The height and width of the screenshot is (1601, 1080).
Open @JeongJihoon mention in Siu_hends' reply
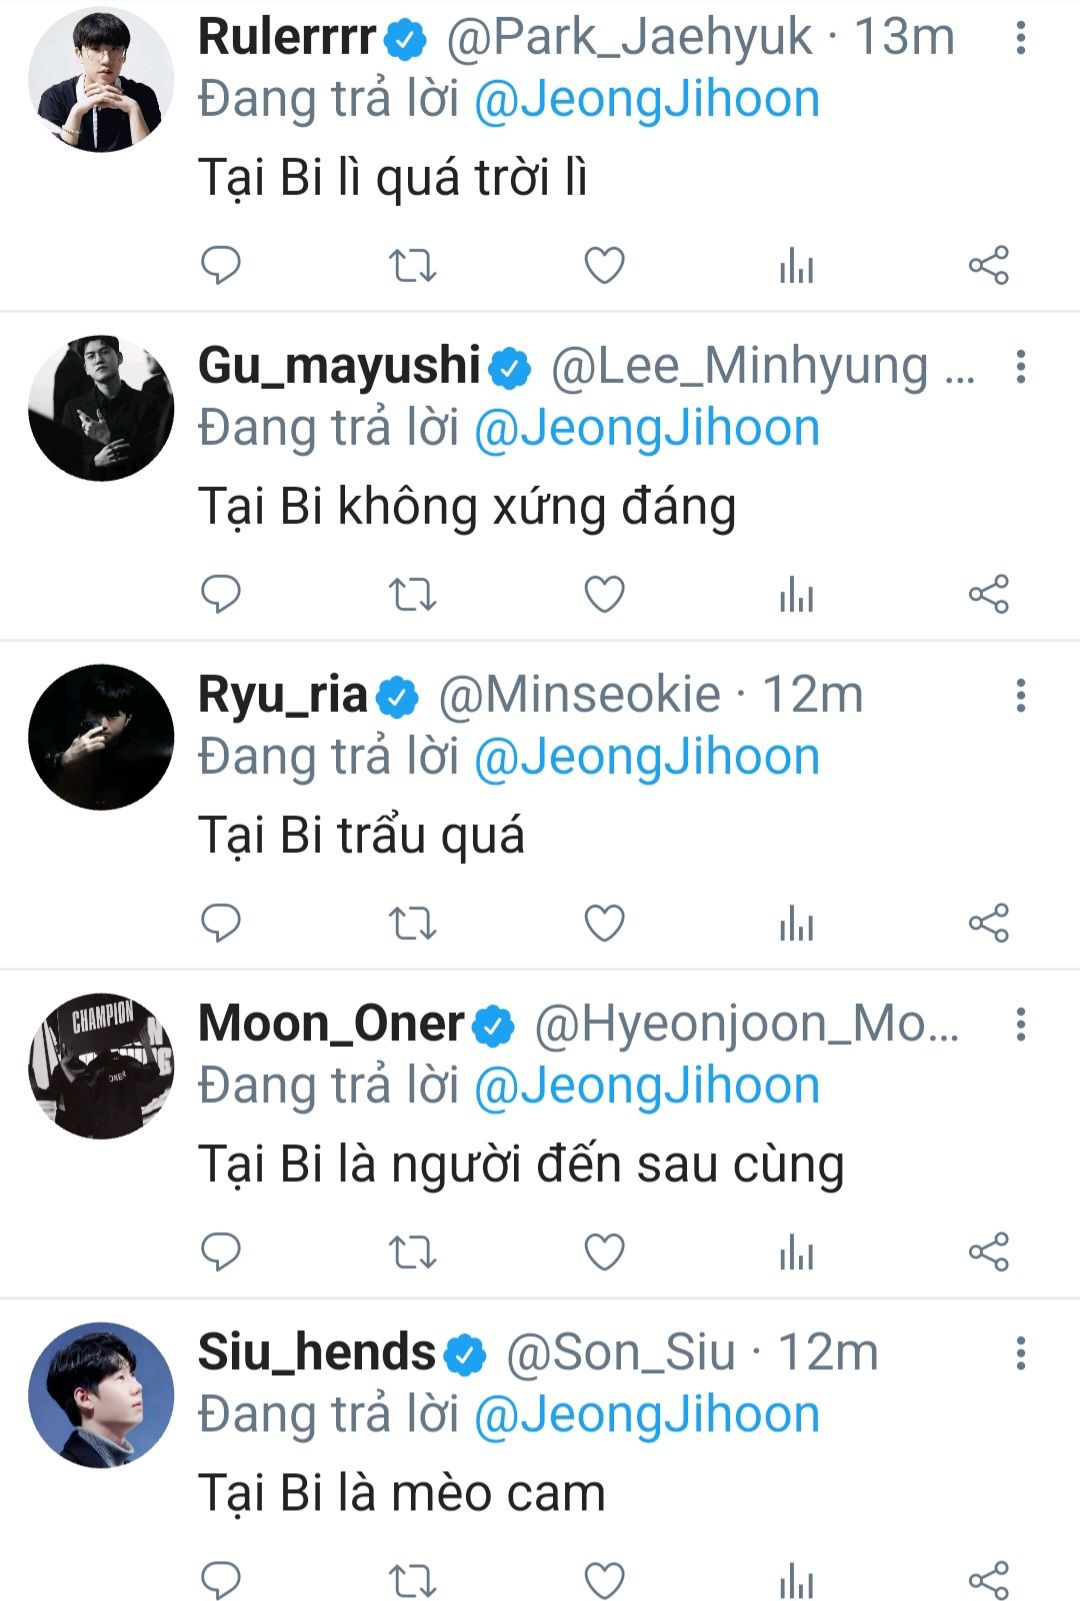click(x=646, y=1416)
